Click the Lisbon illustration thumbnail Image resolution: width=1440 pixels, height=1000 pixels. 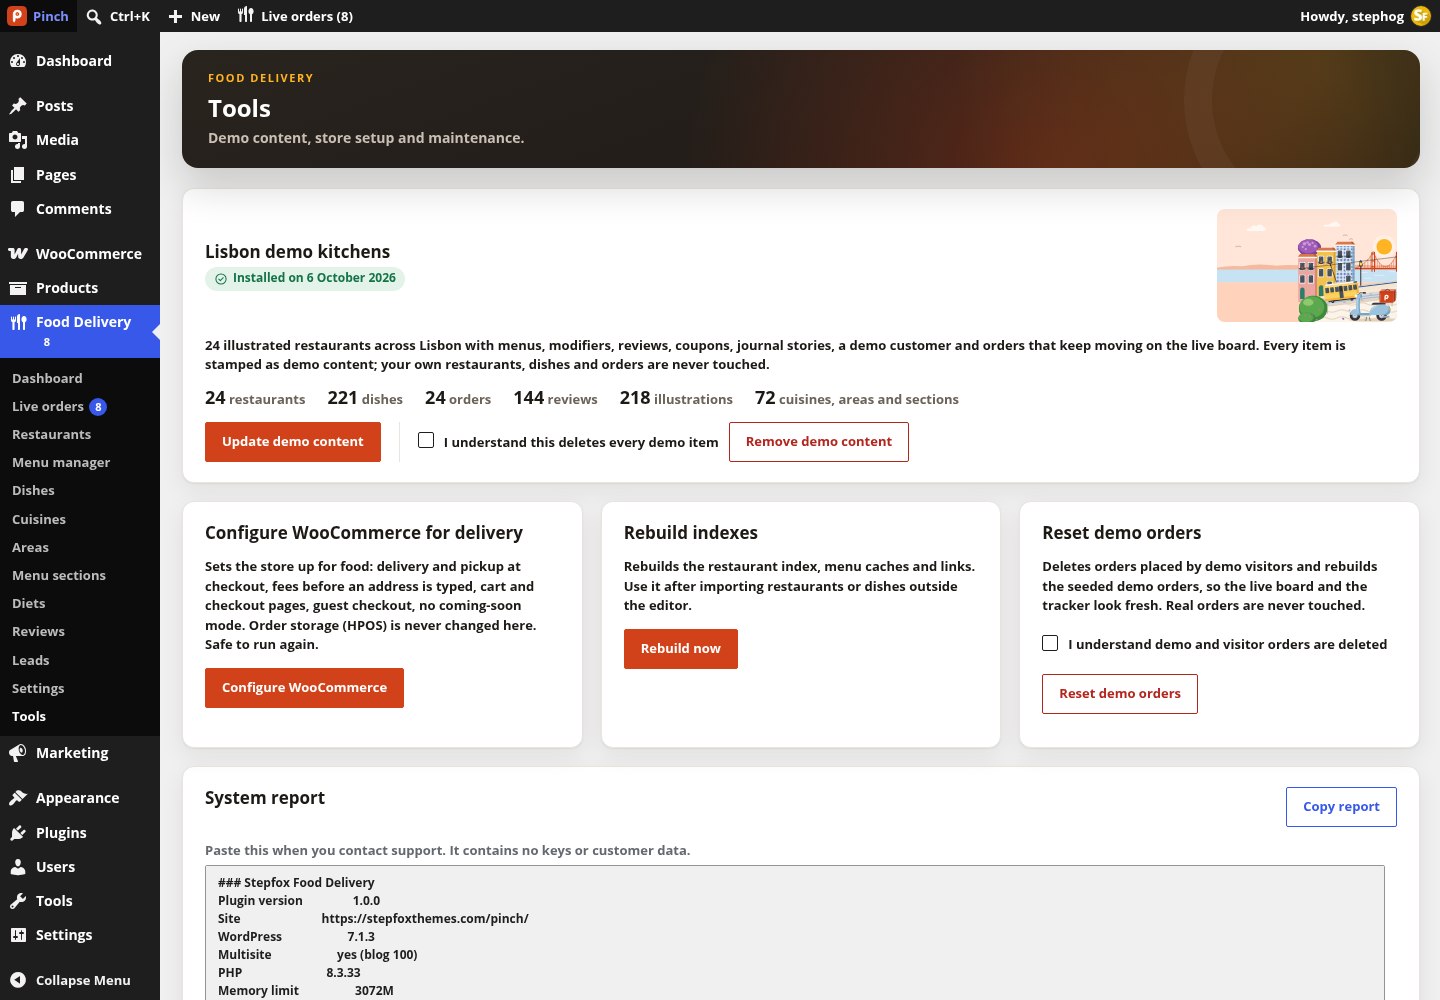[1307, 265]
